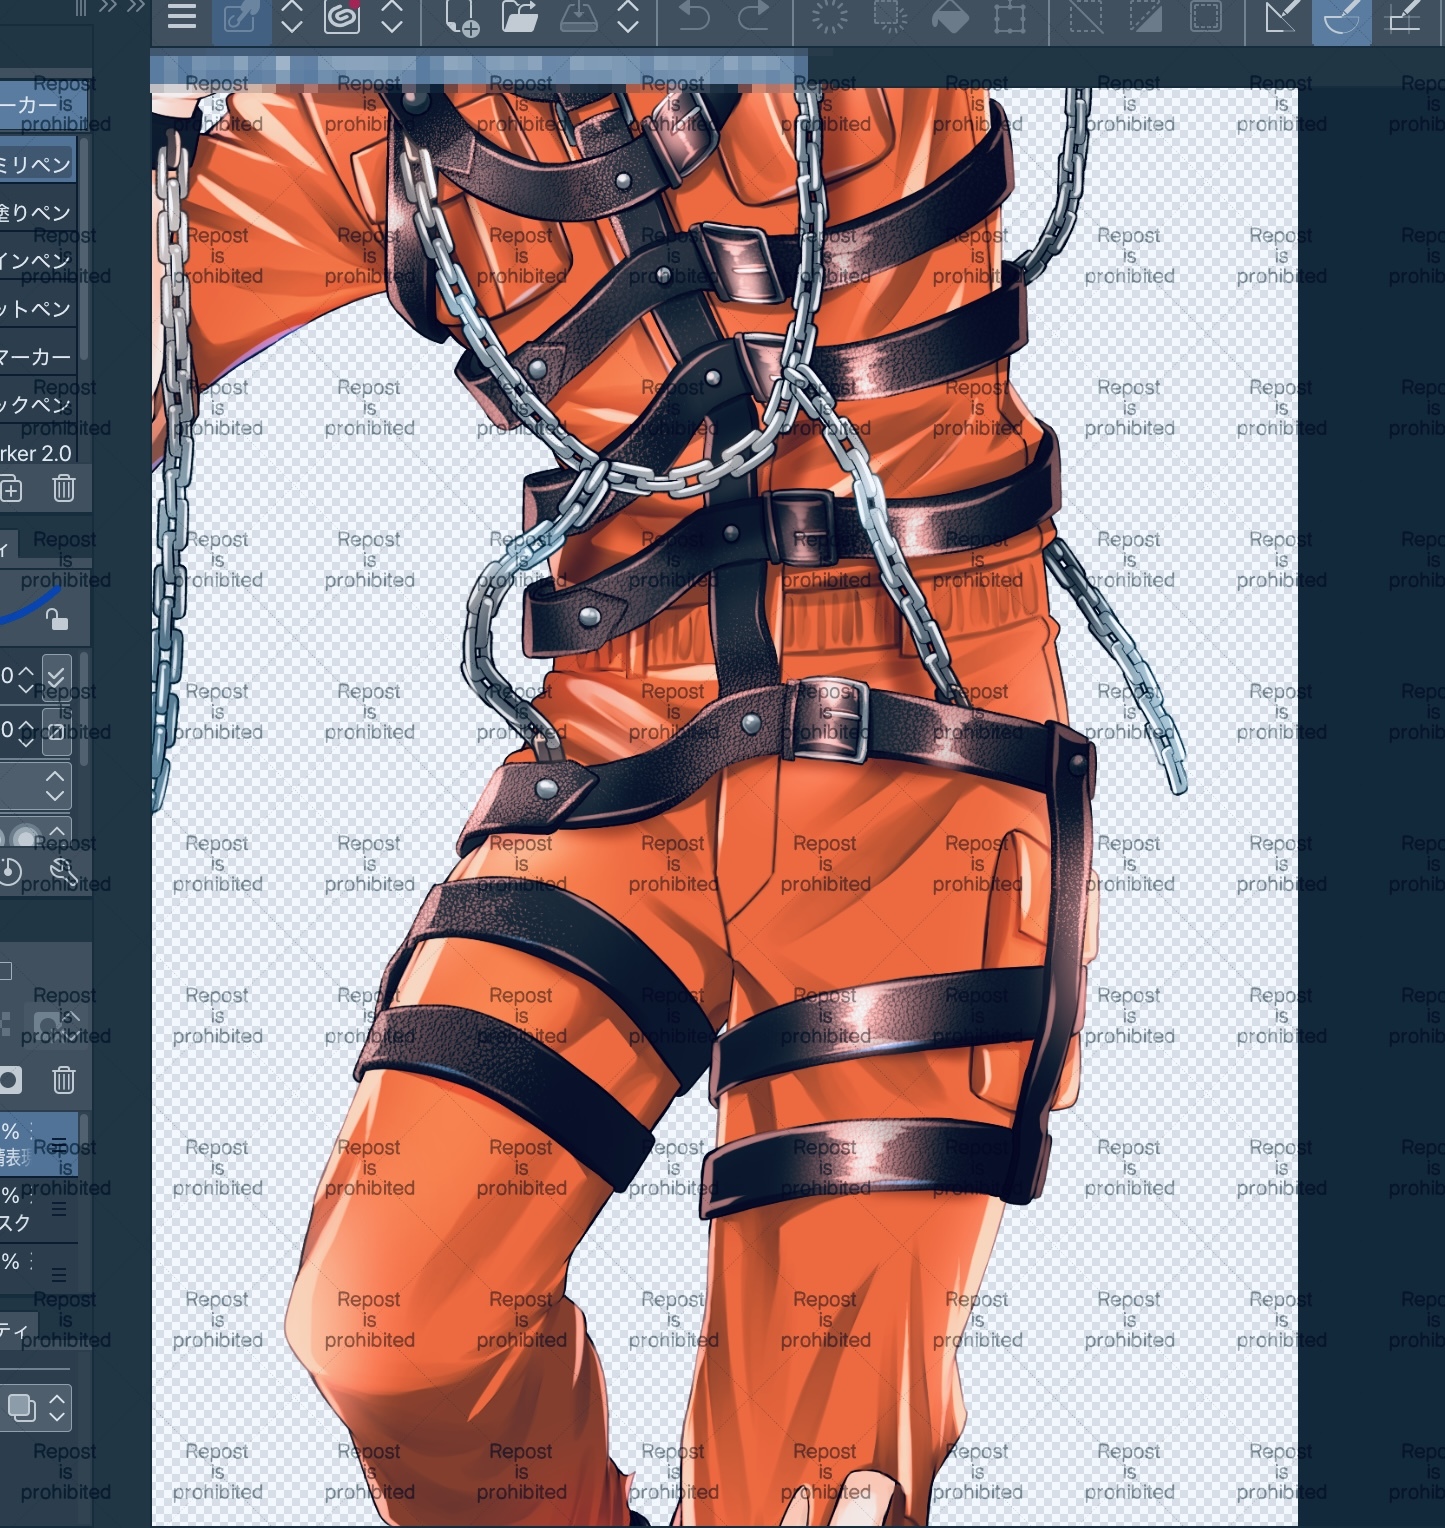1445x1528 pixels.
Task: Click the Invert Selection icon
Action: [1146, 17]
